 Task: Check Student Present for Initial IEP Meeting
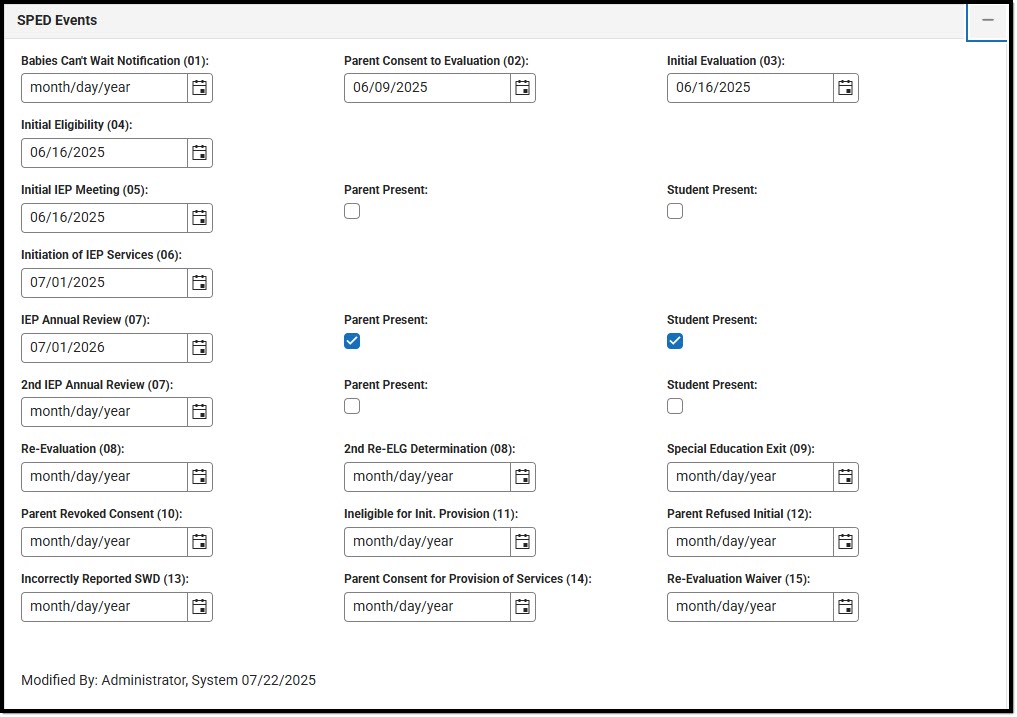click(x=675, y=211)
